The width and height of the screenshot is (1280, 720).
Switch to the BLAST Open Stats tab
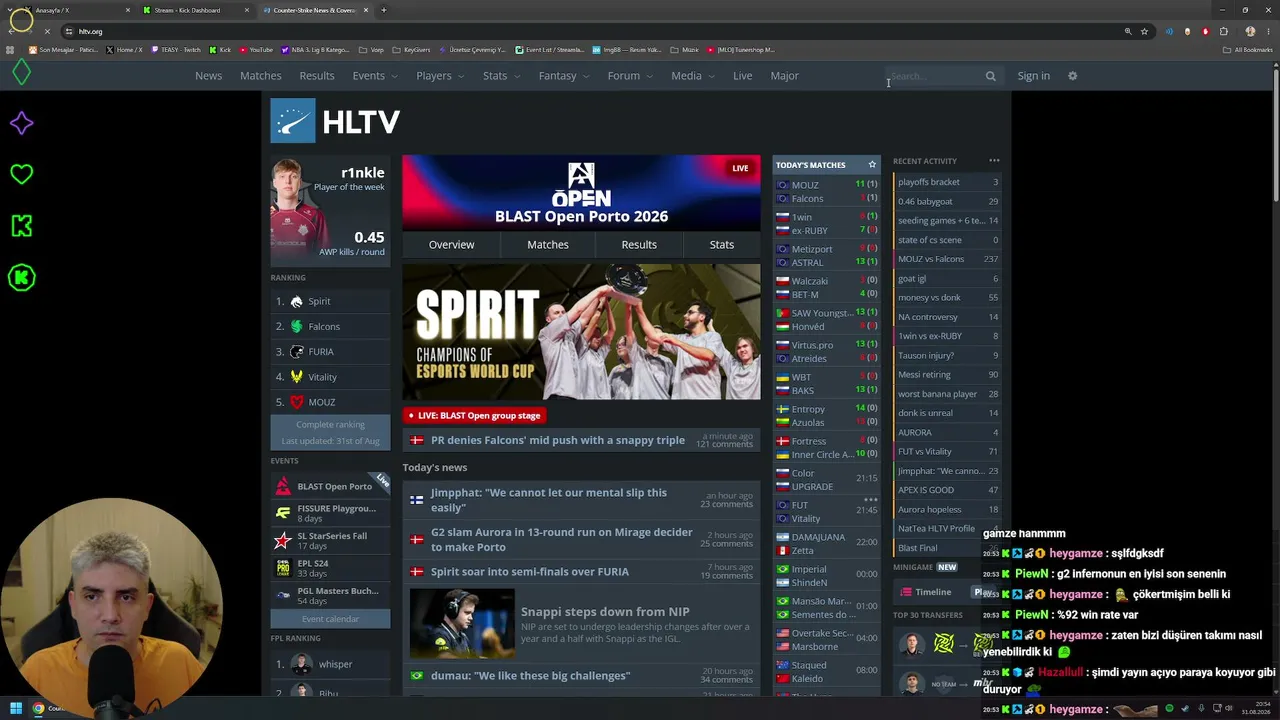click(x=722, y=245)
